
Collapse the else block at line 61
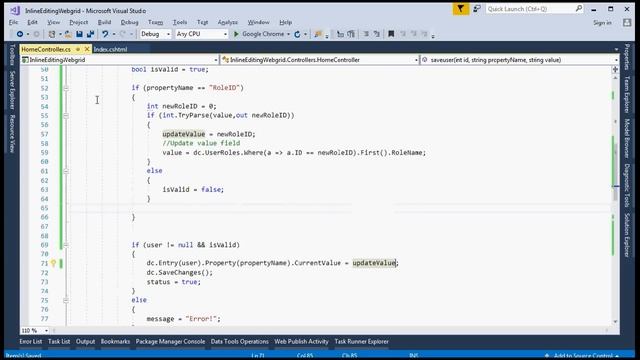click(x=66, y=171)
